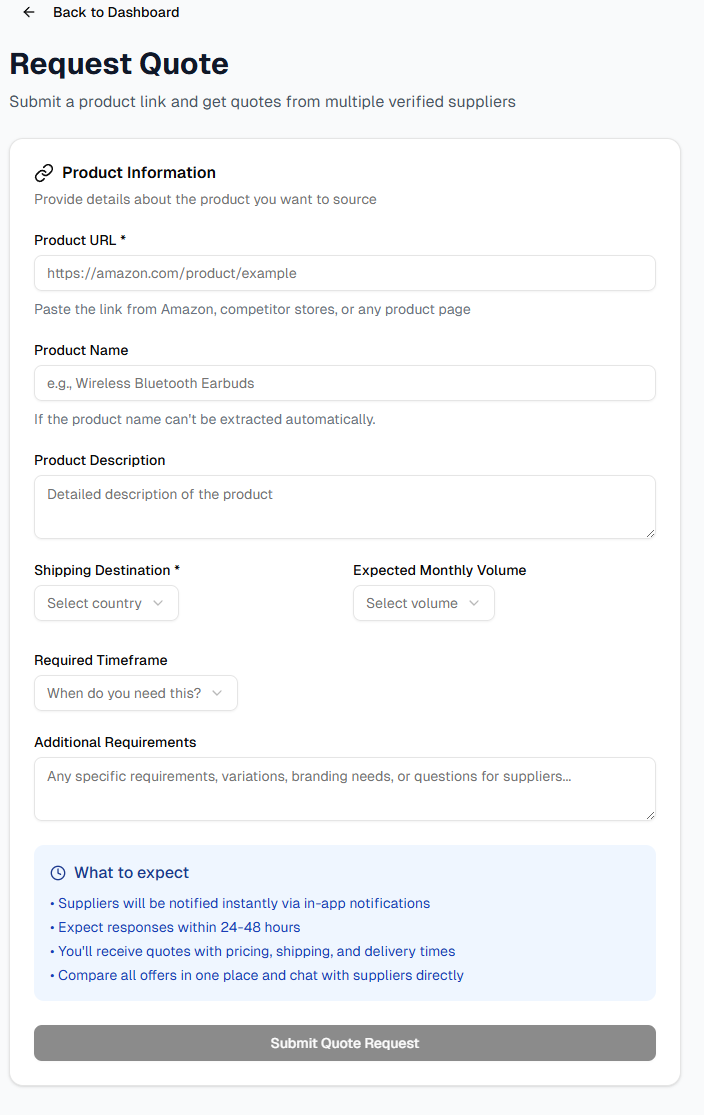The height and width of the screenshot is (1115, 704).
Task: Click the Expected Monthly Volume label
Action: point(439,570)
